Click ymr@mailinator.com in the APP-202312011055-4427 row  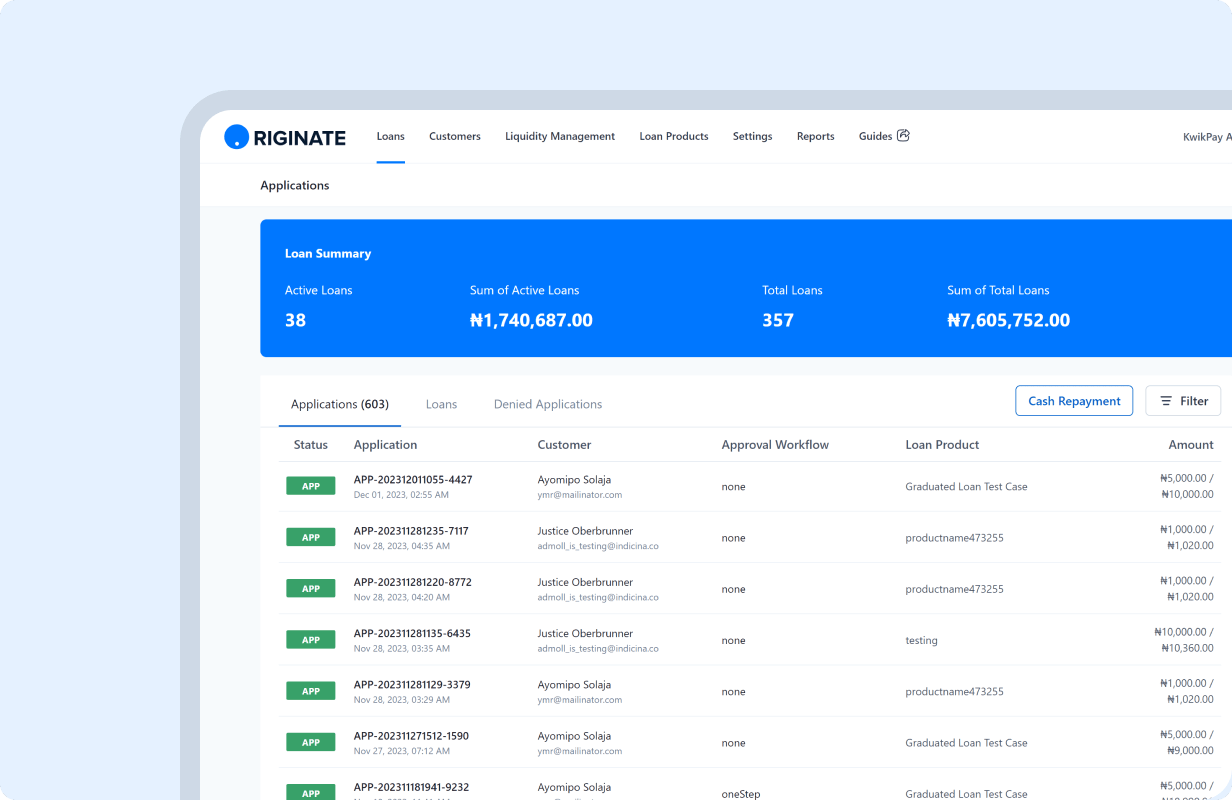pos(579,495)
